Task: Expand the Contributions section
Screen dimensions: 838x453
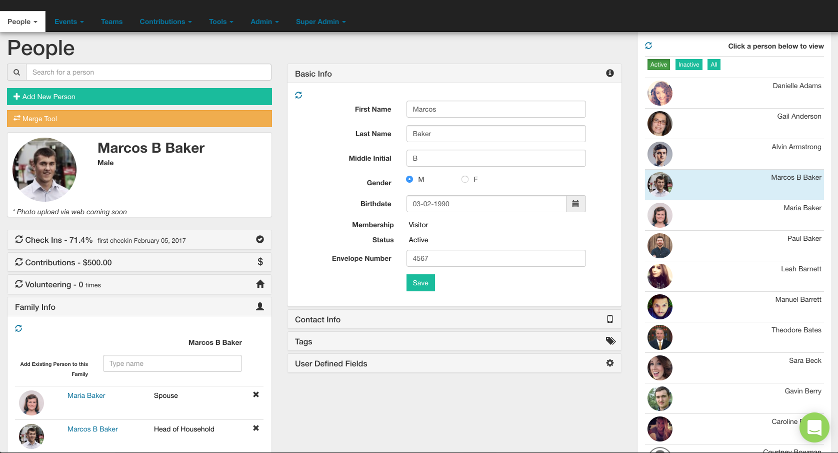Action: point(139,262)
